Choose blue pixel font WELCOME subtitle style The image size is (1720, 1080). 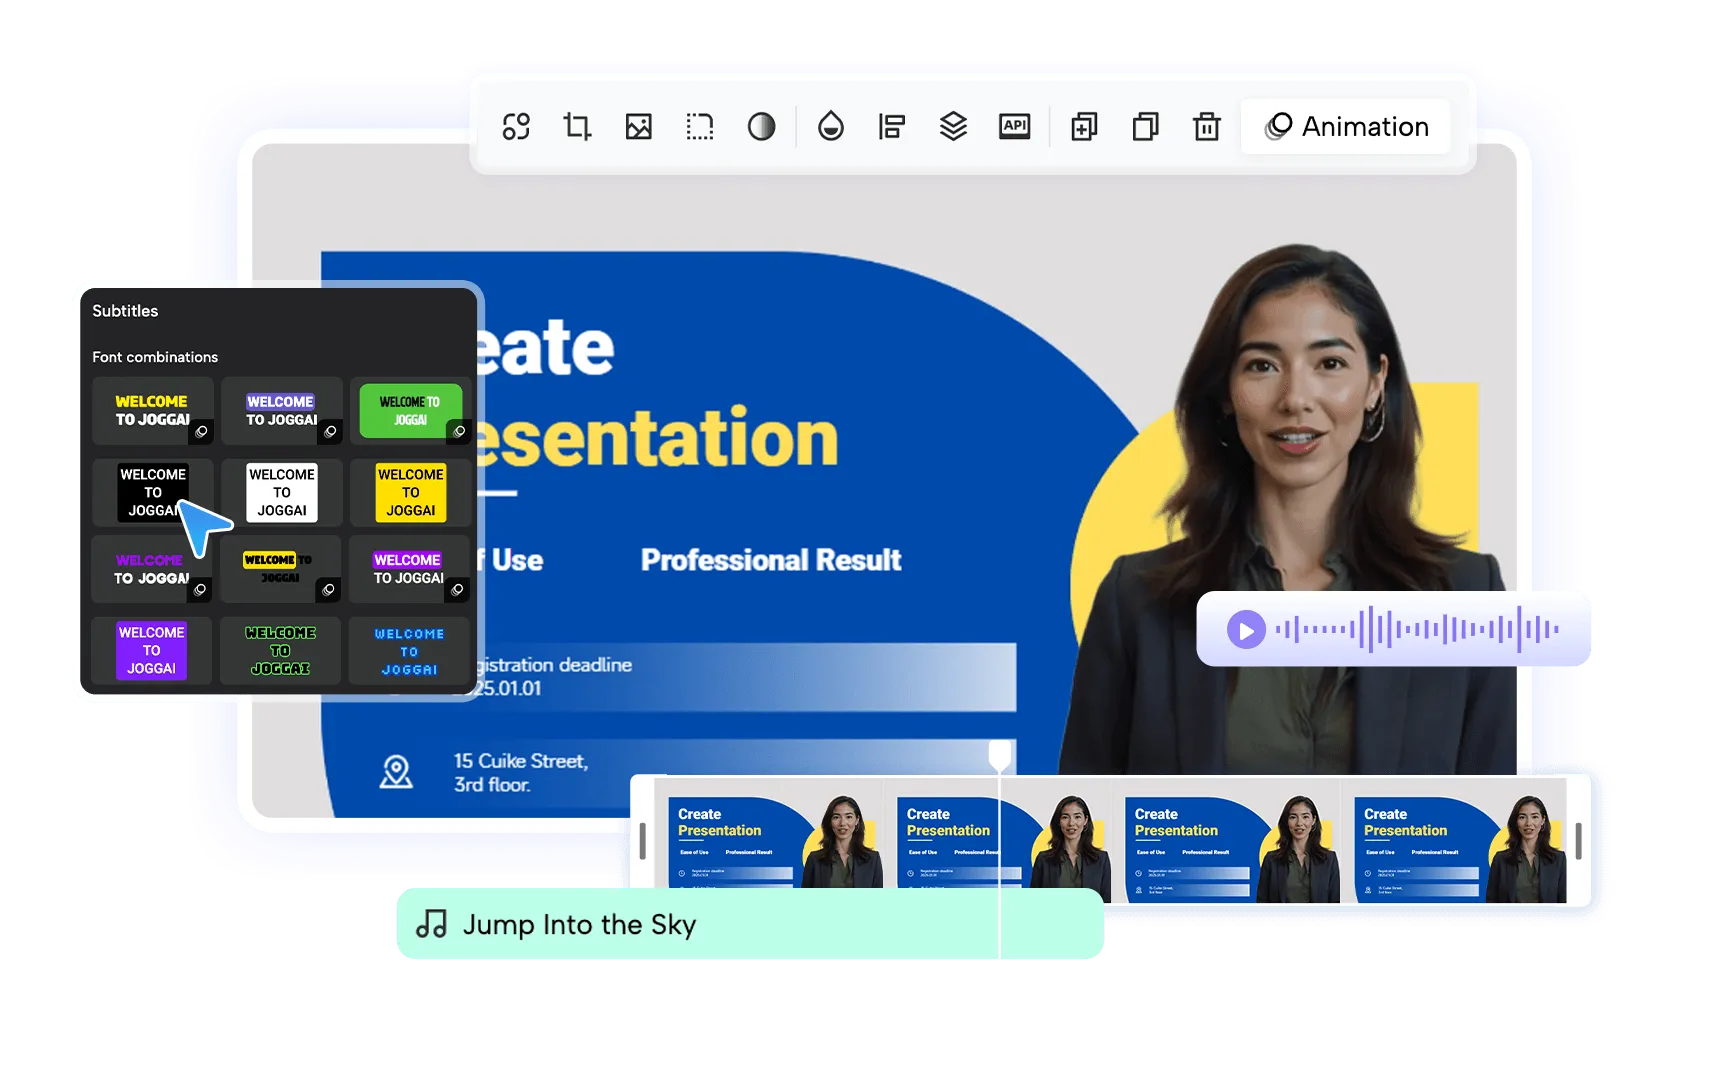point(410,651)
